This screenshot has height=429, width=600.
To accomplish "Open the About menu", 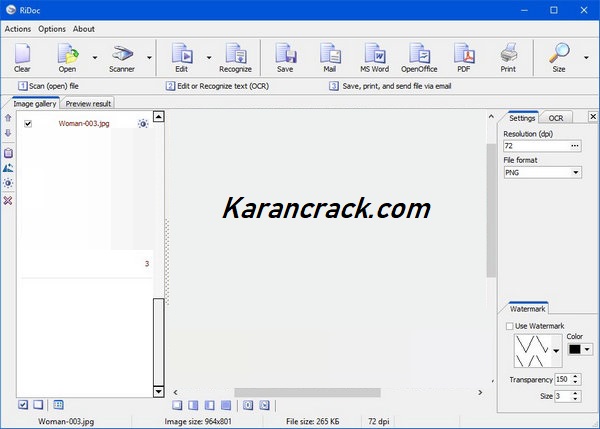I will click(x=83, y=29).
